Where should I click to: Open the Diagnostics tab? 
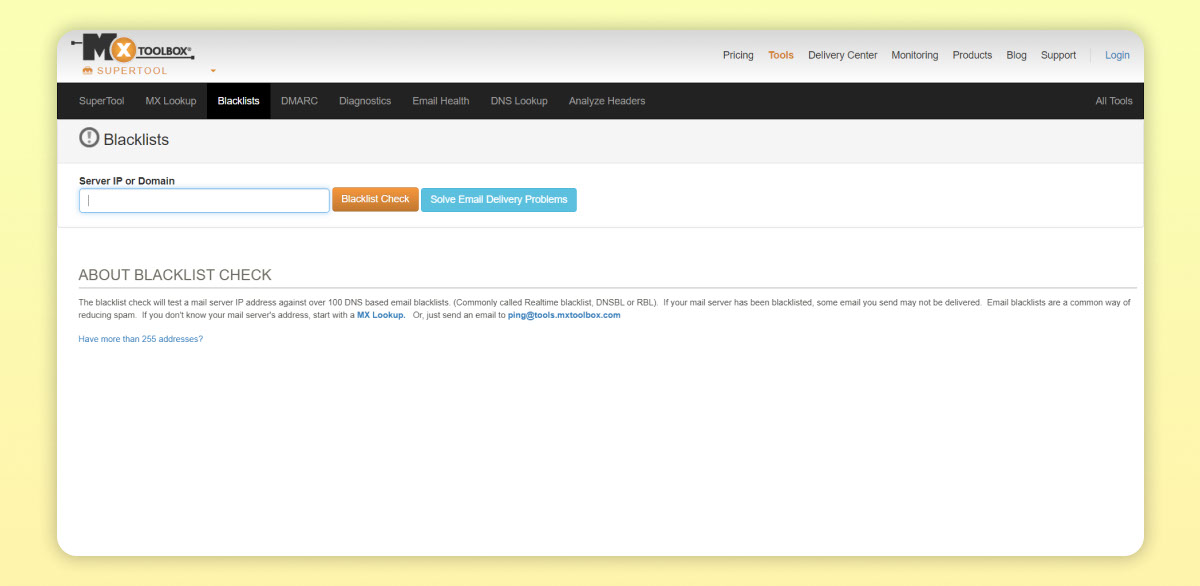coord(365,101)
